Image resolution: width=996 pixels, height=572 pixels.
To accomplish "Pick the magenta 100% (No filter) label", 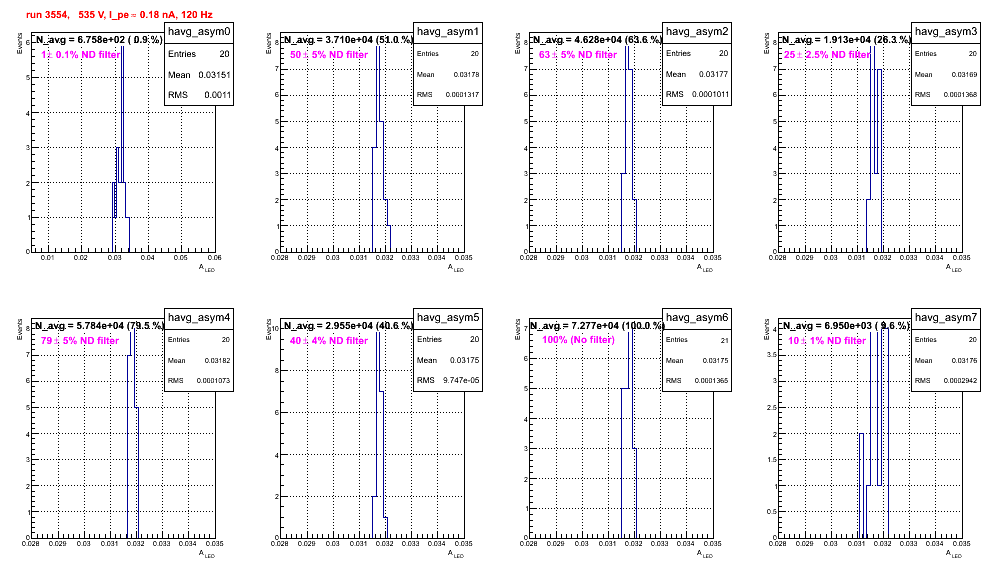I will [578, 340].
